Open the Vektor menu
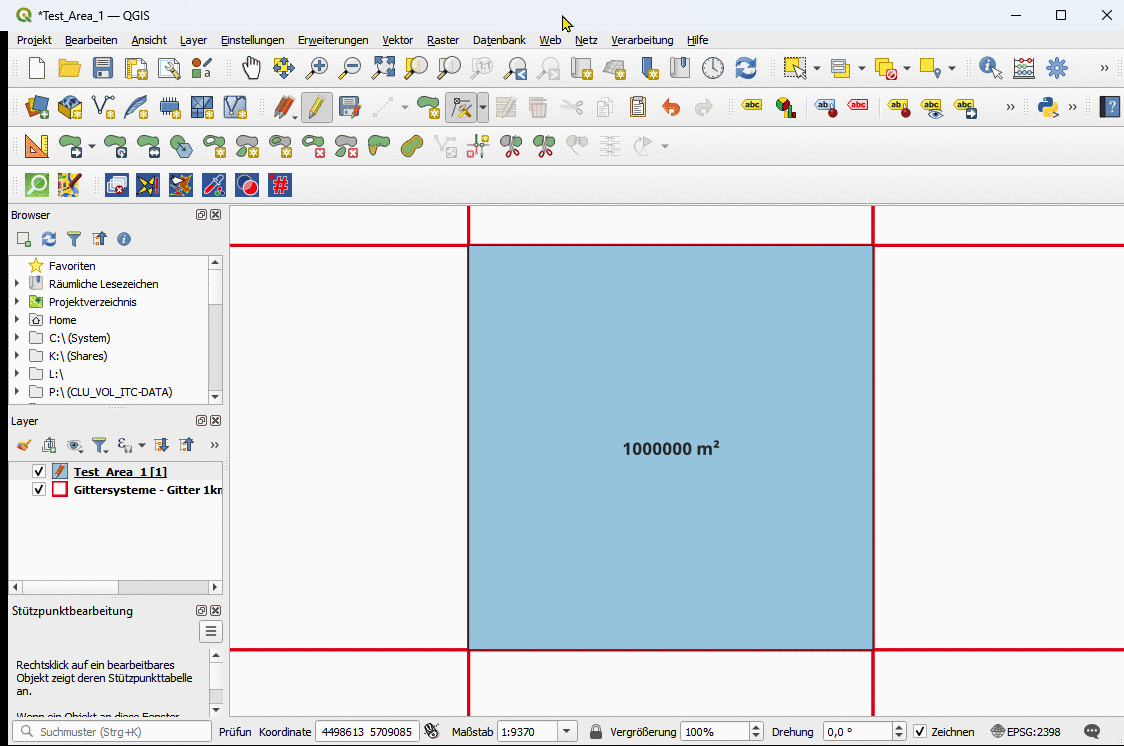The image size is (1124, 746). click(x=397, y=40)
